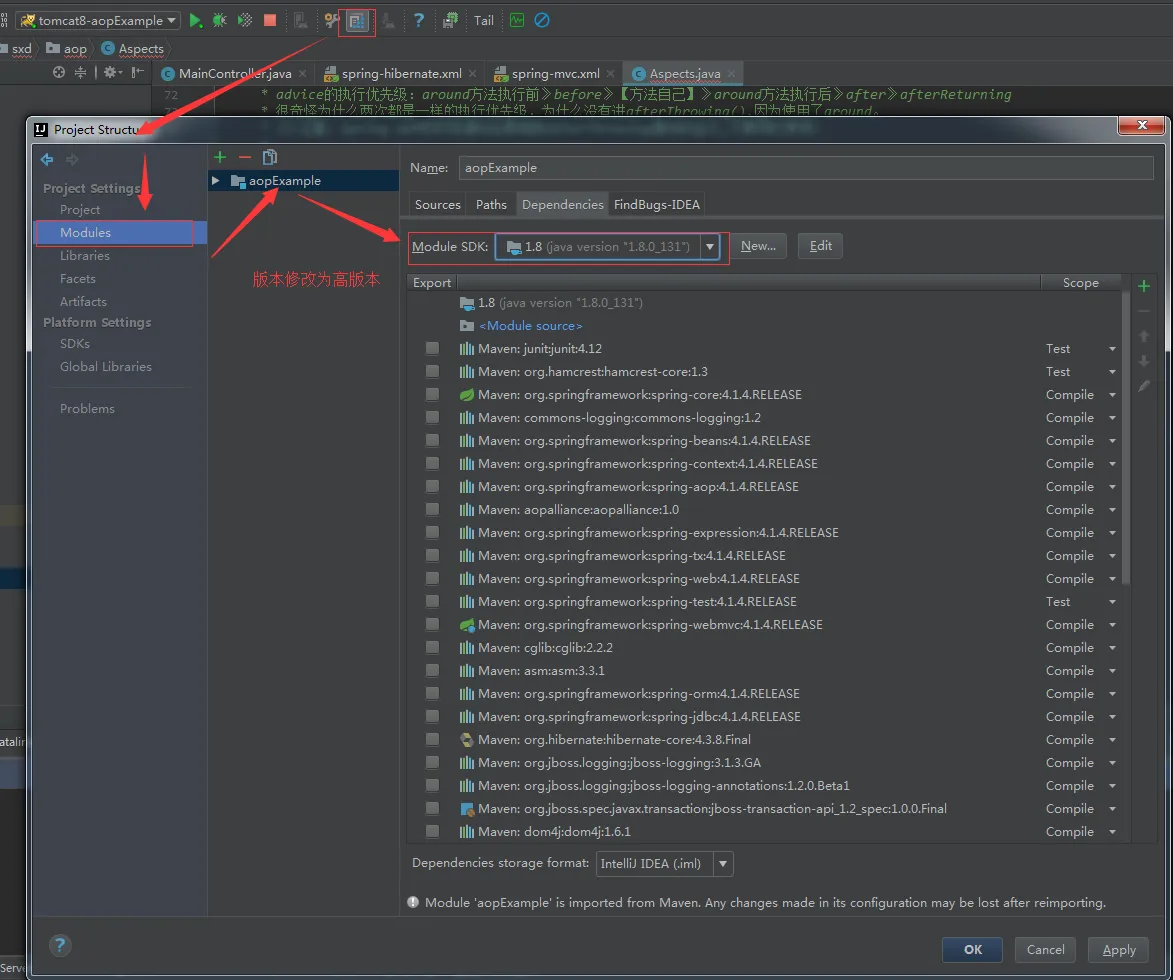
Task: Expand the aopExample module tree node
Action: pyautogui.click(x=216, y=181)
